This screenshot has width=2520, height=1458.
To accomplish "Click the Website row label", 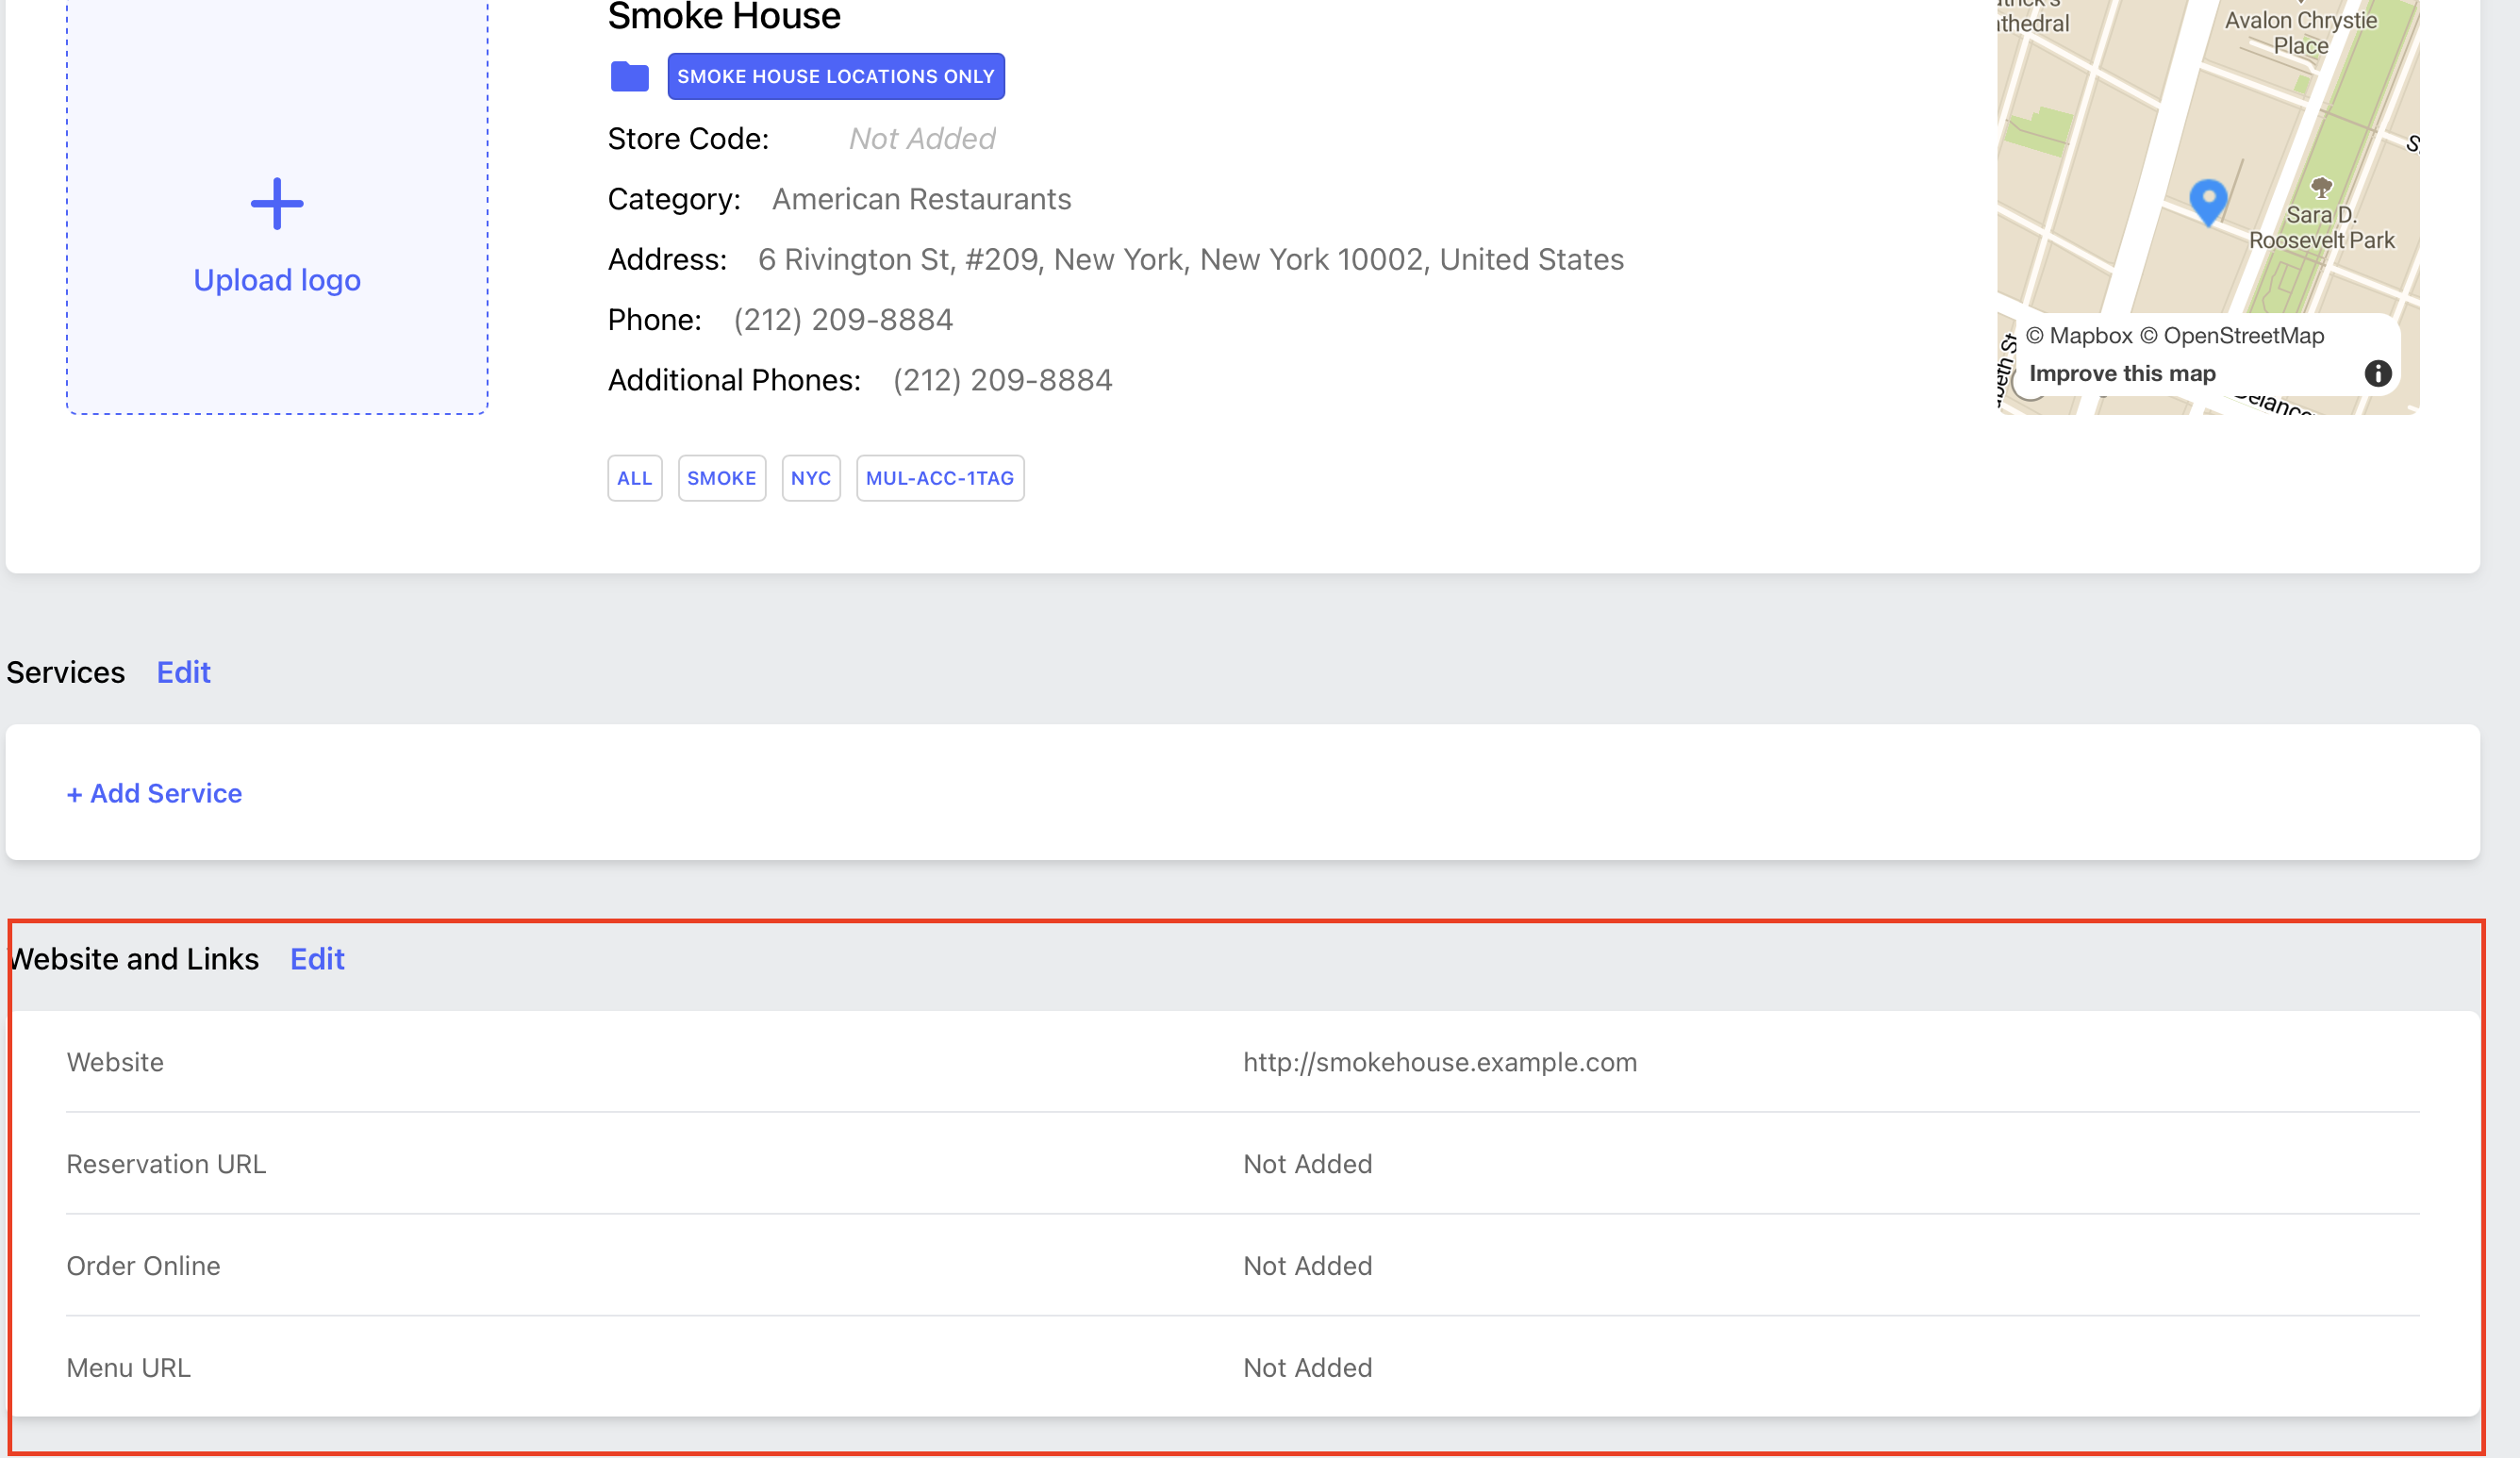I will click(x=115, y=1062).
